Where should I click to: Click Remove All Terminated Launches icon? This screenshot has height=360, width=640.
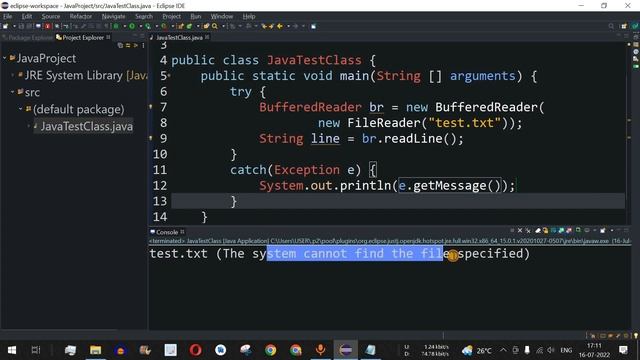pyautogui.click(x=528, y=231)
